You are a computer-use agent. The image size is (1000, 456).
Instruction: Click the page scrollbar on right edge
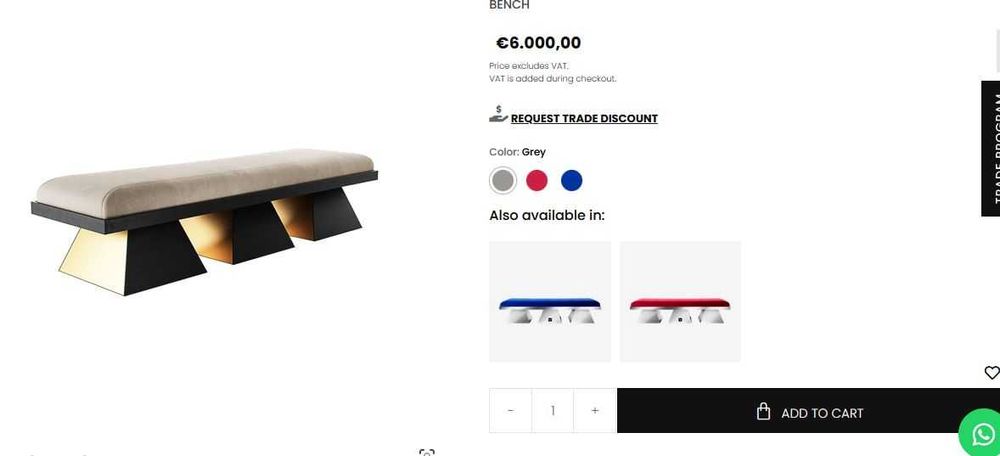click(997, 51)
